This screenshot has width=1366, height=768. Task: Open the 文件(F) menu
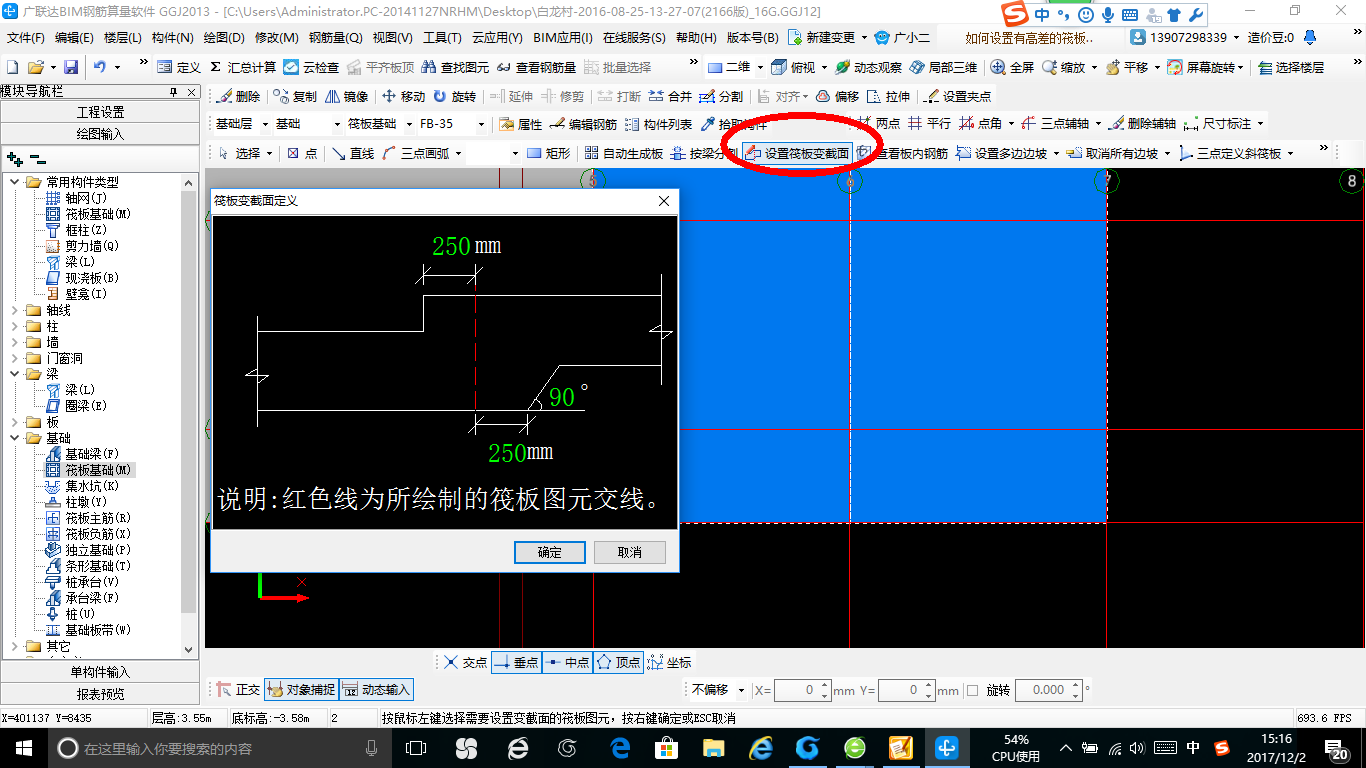[x=26, y=38]
